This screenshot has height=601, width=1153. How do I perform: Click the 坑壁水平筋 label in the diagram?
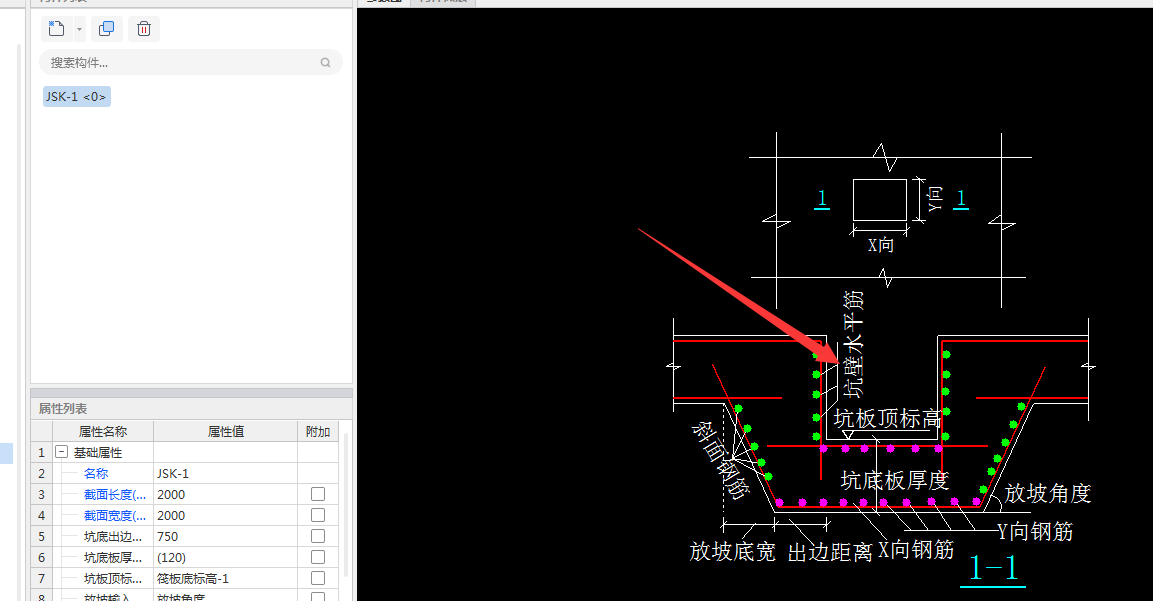pyautogui.click(x=853, y=344)
